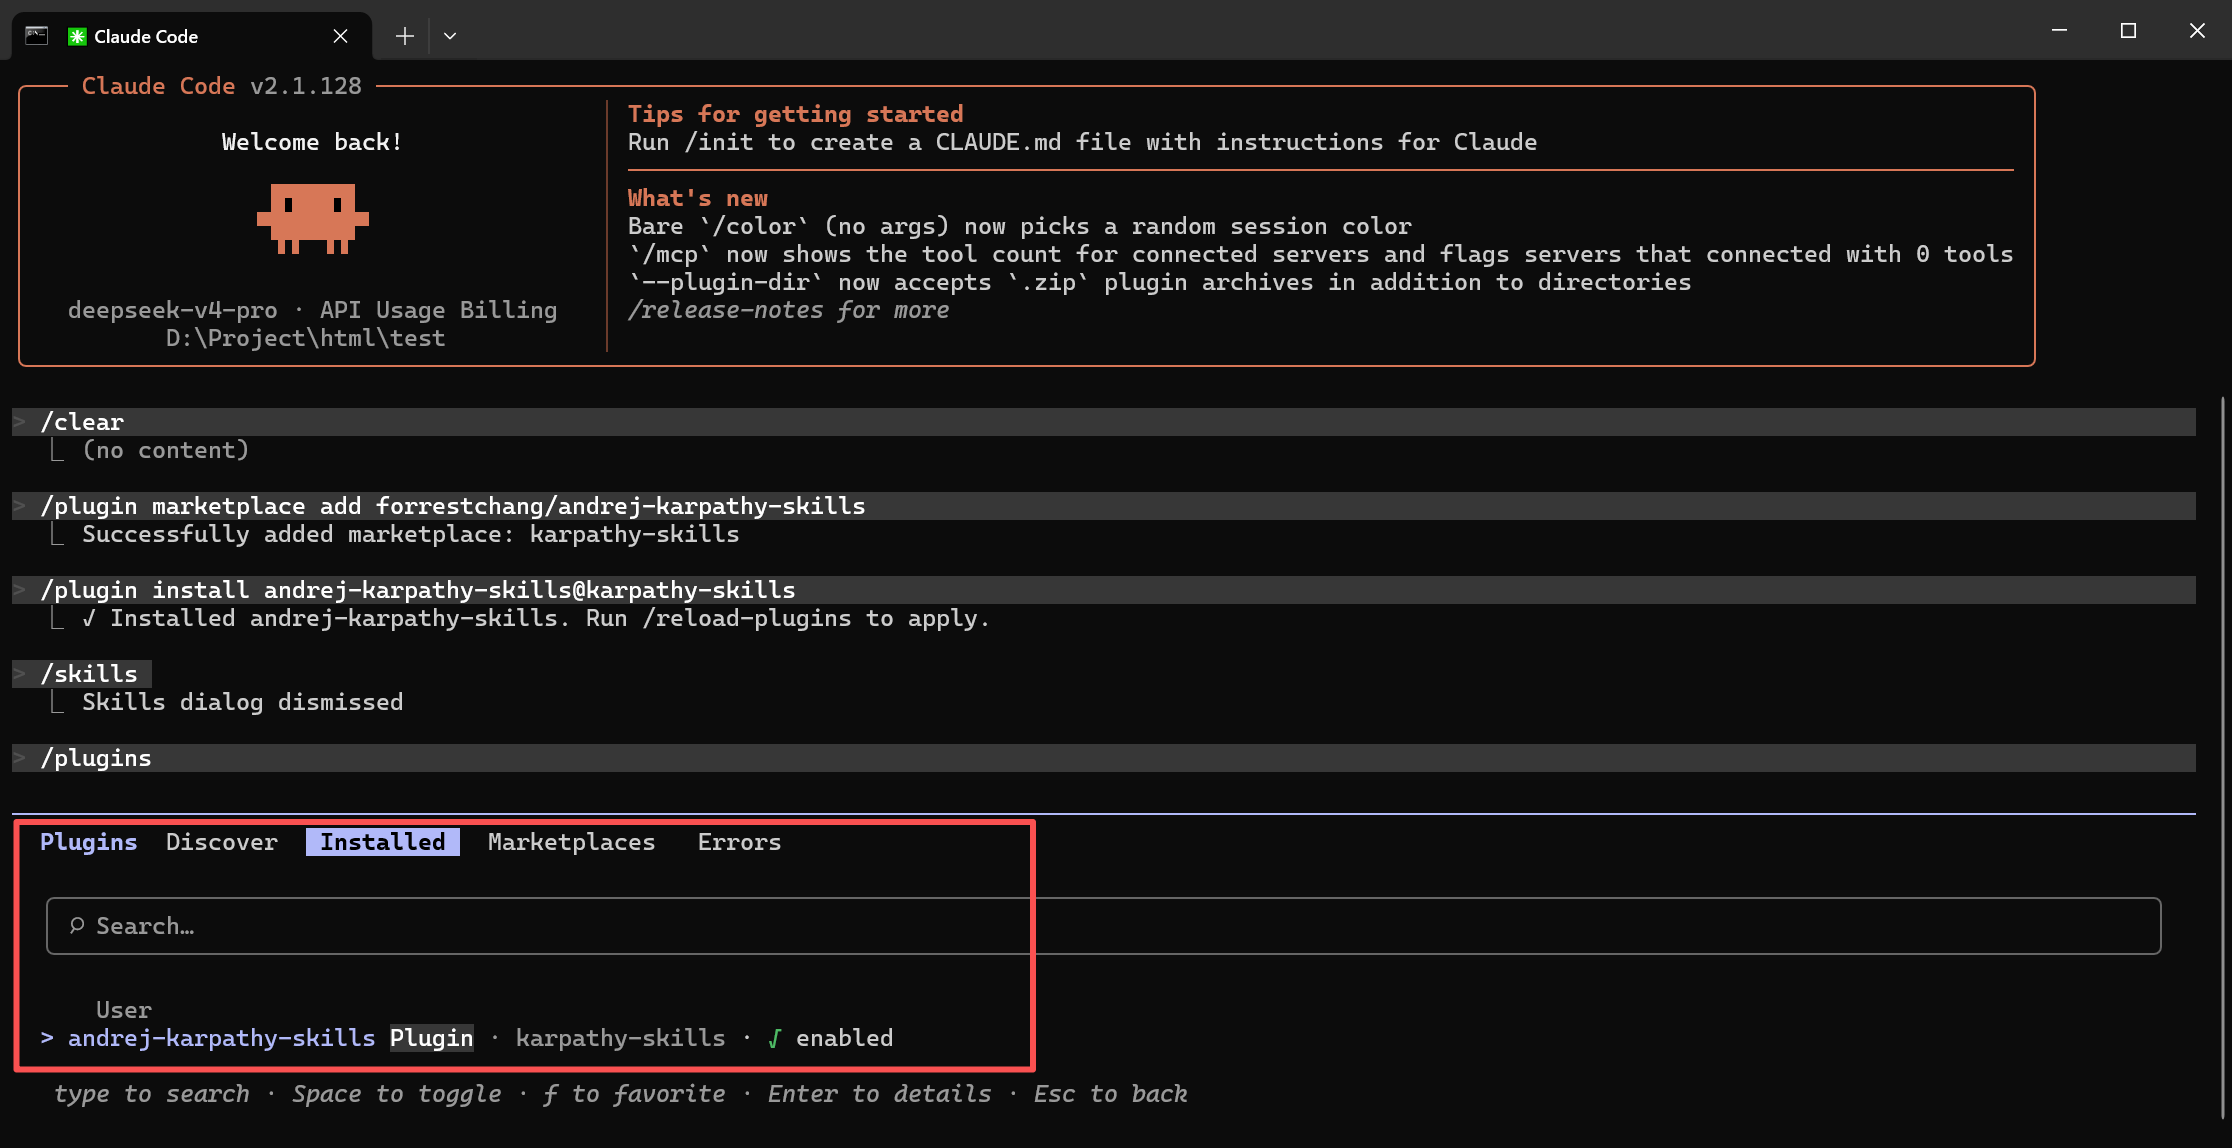Image resolution: width=2232 pixels, height=1148 pixels.
Task: Close the Claude Code terminal tab
Action: click(340, 36)
